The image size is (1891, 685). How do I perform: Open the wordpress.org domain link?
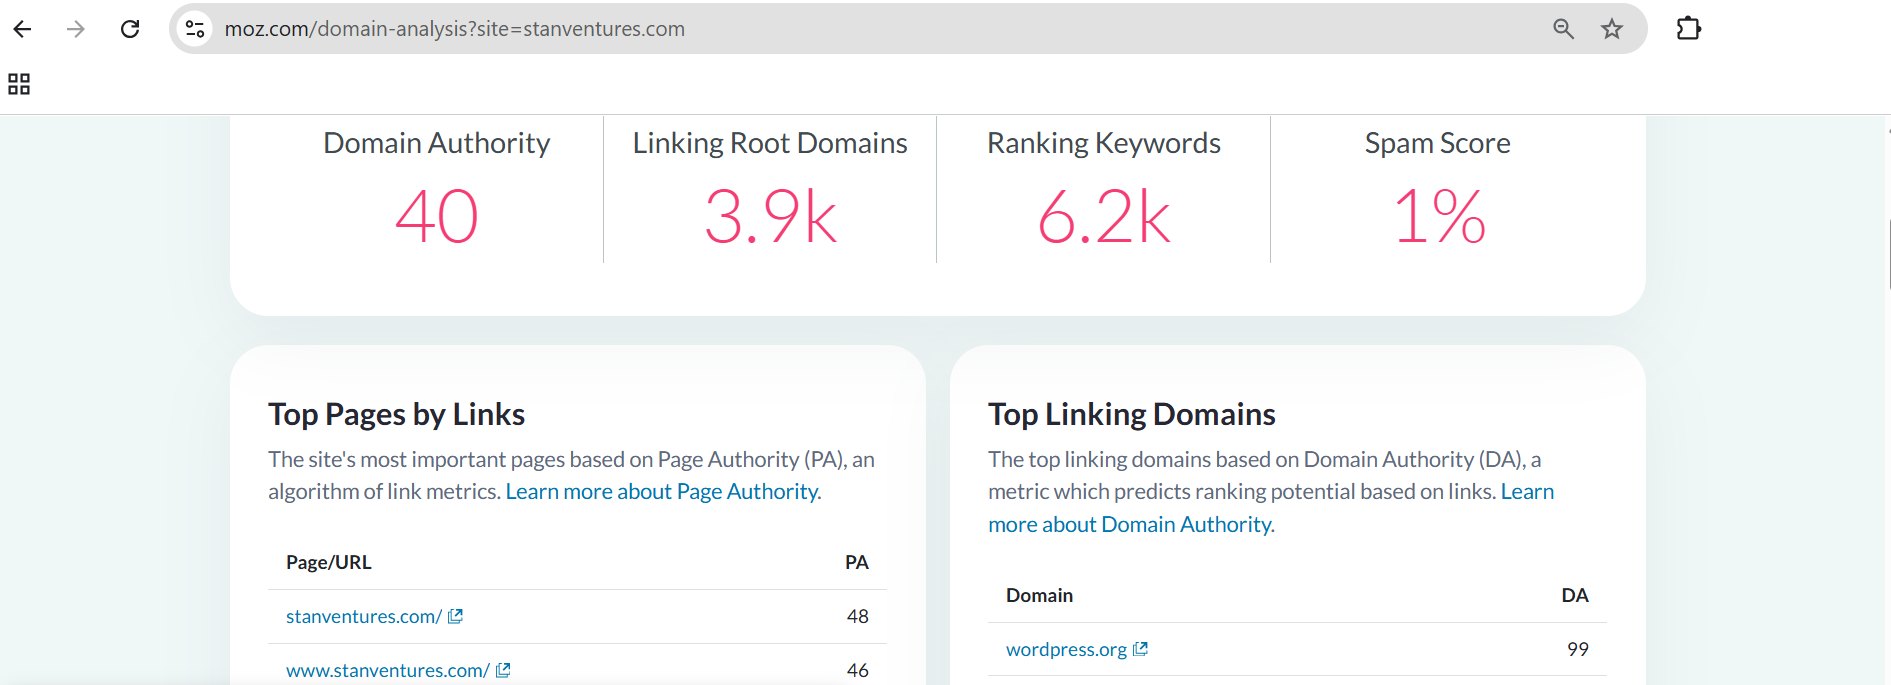[x=1065, y=650]
